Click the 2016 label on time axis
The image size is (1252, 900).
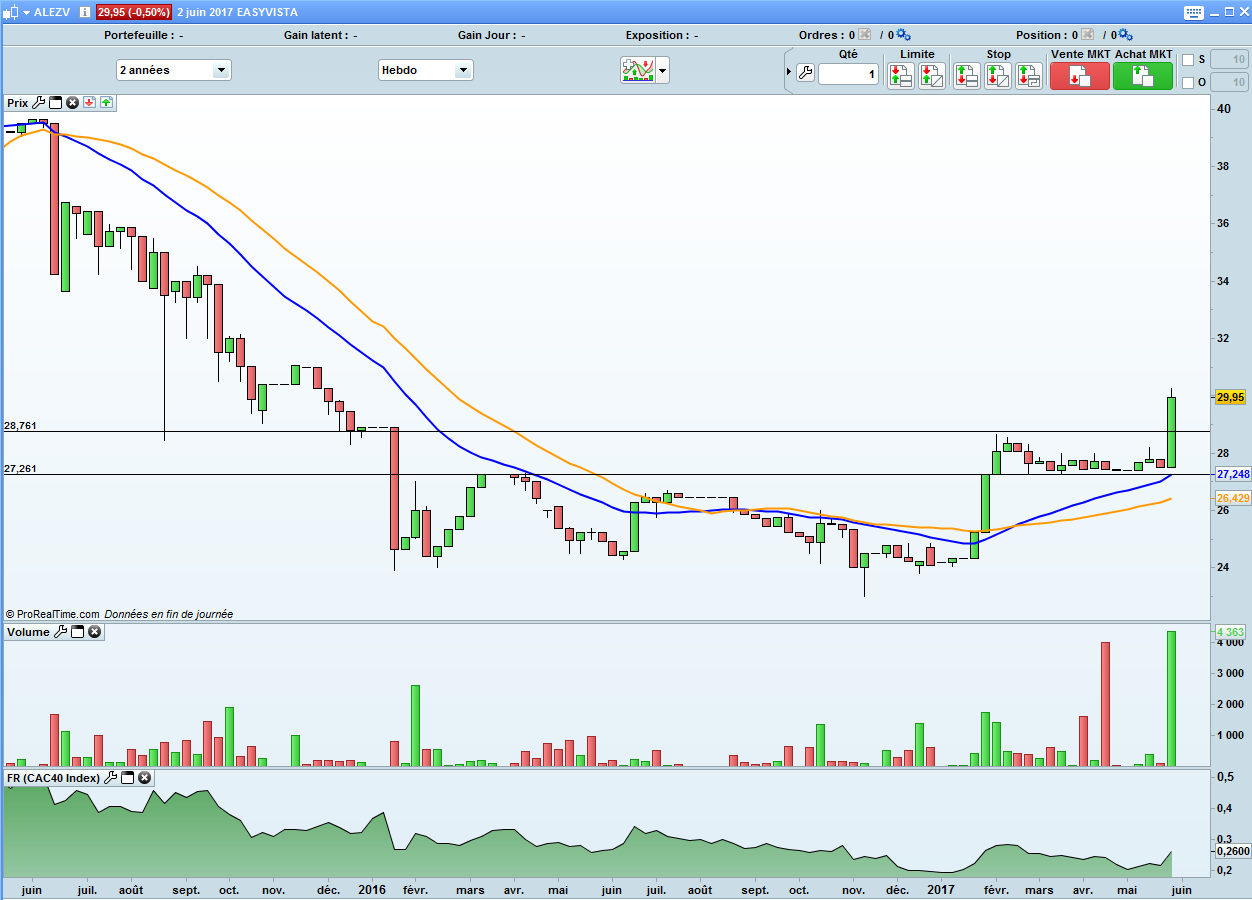(372, 889)
